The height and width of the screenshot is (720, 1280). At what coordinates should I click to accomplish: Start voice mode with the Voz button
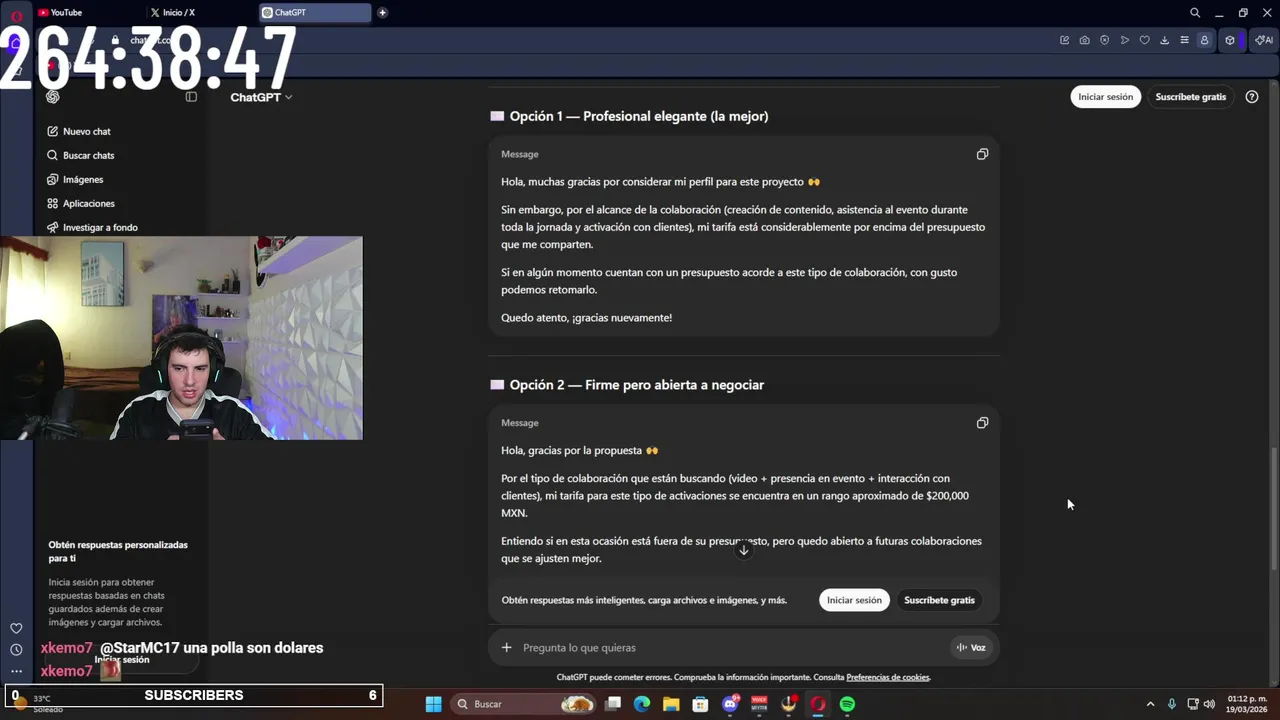pyautogui.click(x=971, y=647)
